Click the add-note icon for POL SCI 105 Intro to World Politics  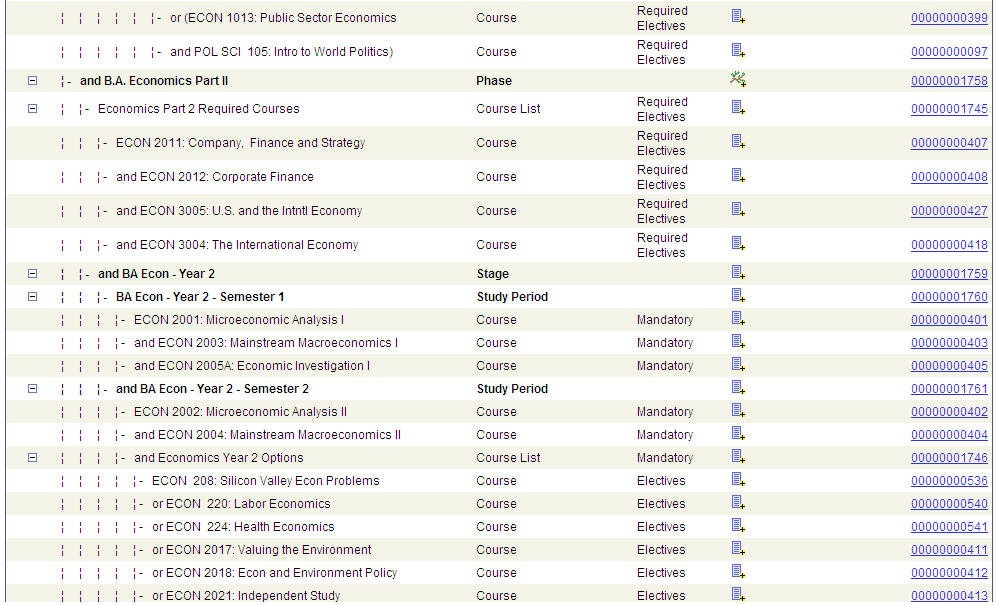(737, 52)
